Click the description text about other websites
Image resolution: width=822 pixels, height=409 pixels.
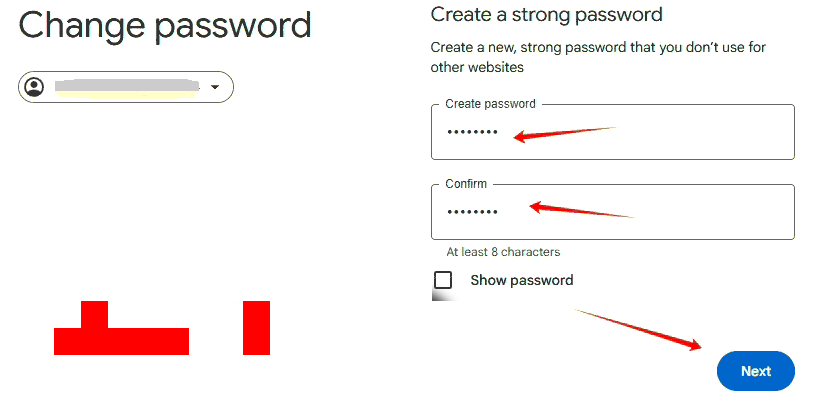[598, 57]
